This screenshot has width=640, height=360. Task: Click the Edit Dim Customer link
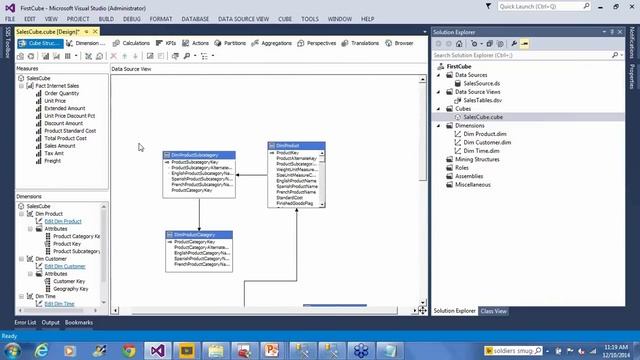65,266
